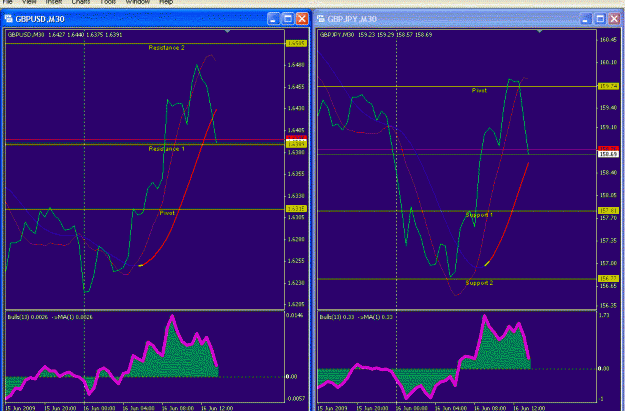Click the yellow 159.74 Pivot price tag
This screenshot has height=411, width=625.
608,86
